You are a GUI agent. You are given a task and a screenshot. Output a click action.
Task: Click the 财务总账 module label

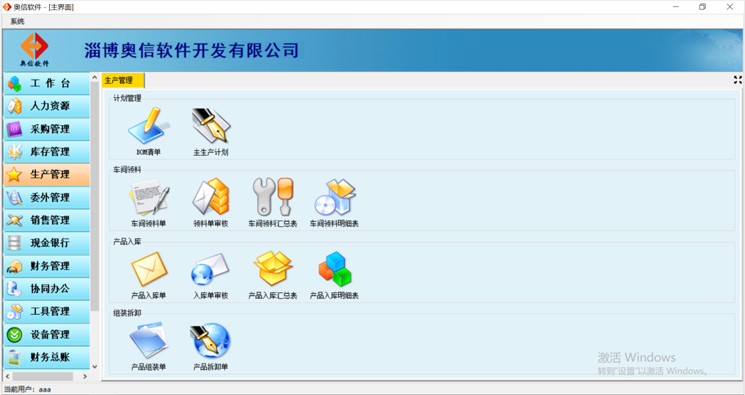click(x=50, y=357)
